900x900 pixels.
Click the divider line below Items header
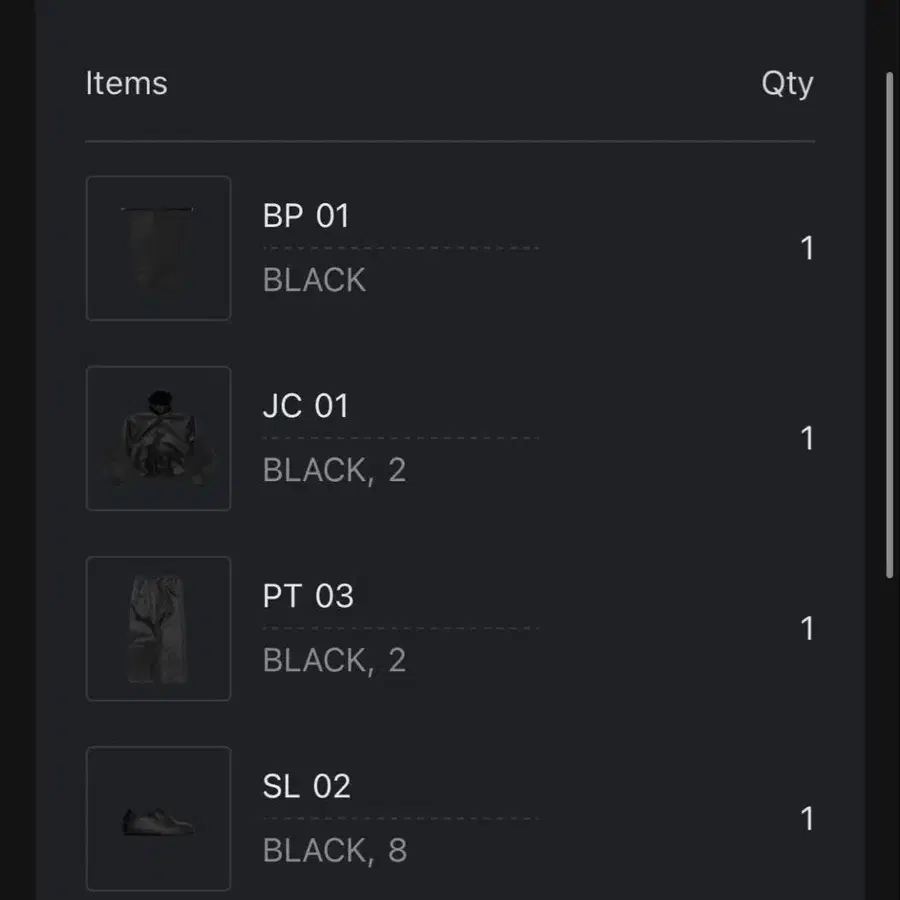pyautogui.click(x=450, y=142)
